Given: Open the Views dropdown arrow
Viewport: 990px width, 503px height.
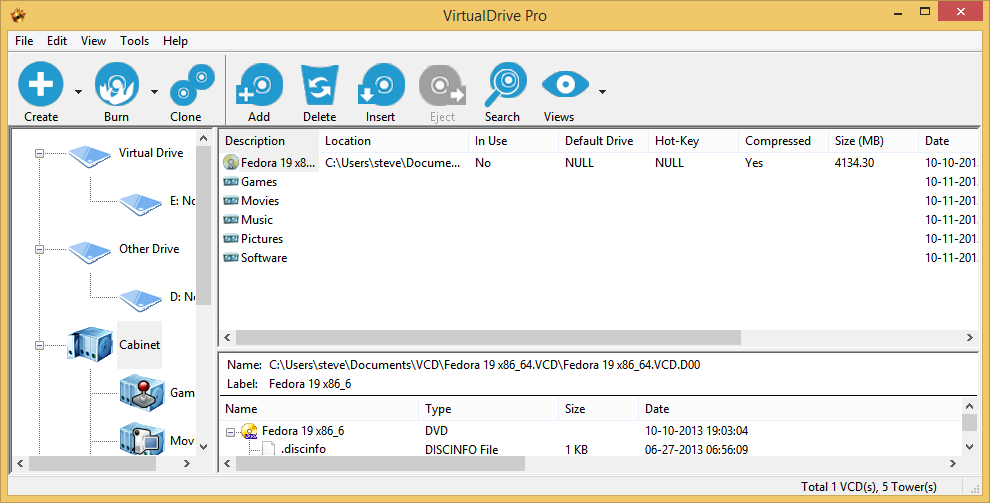Looking at the screenshot, I should pyautogui.click(x=602, y=92).
